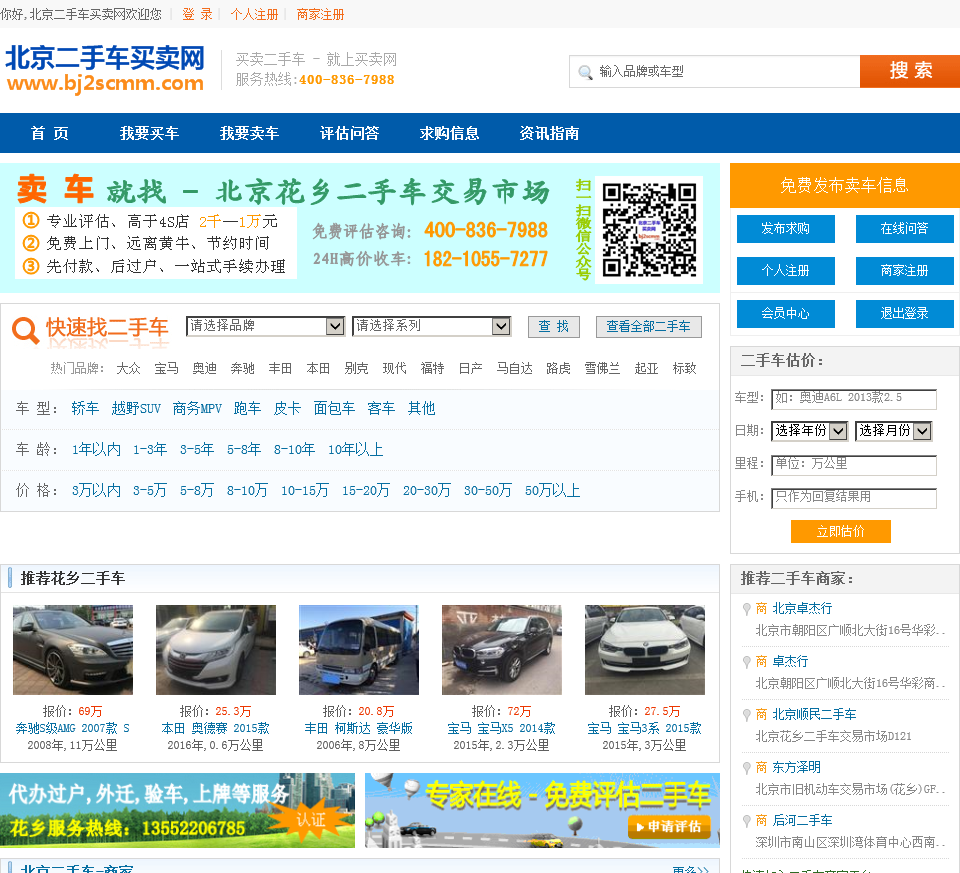
Task: Click 登录 link in top bar
Action: click(x=197, y=14)
